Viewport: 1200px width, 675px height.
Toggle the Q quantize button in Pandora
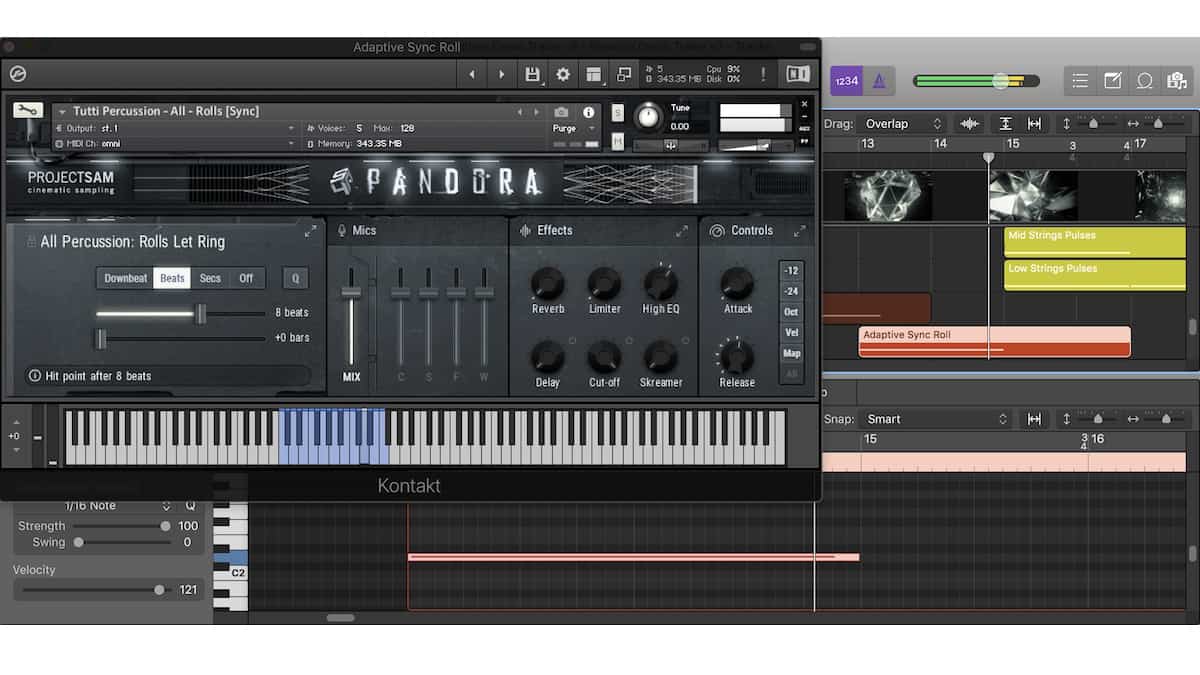(294, 278)
